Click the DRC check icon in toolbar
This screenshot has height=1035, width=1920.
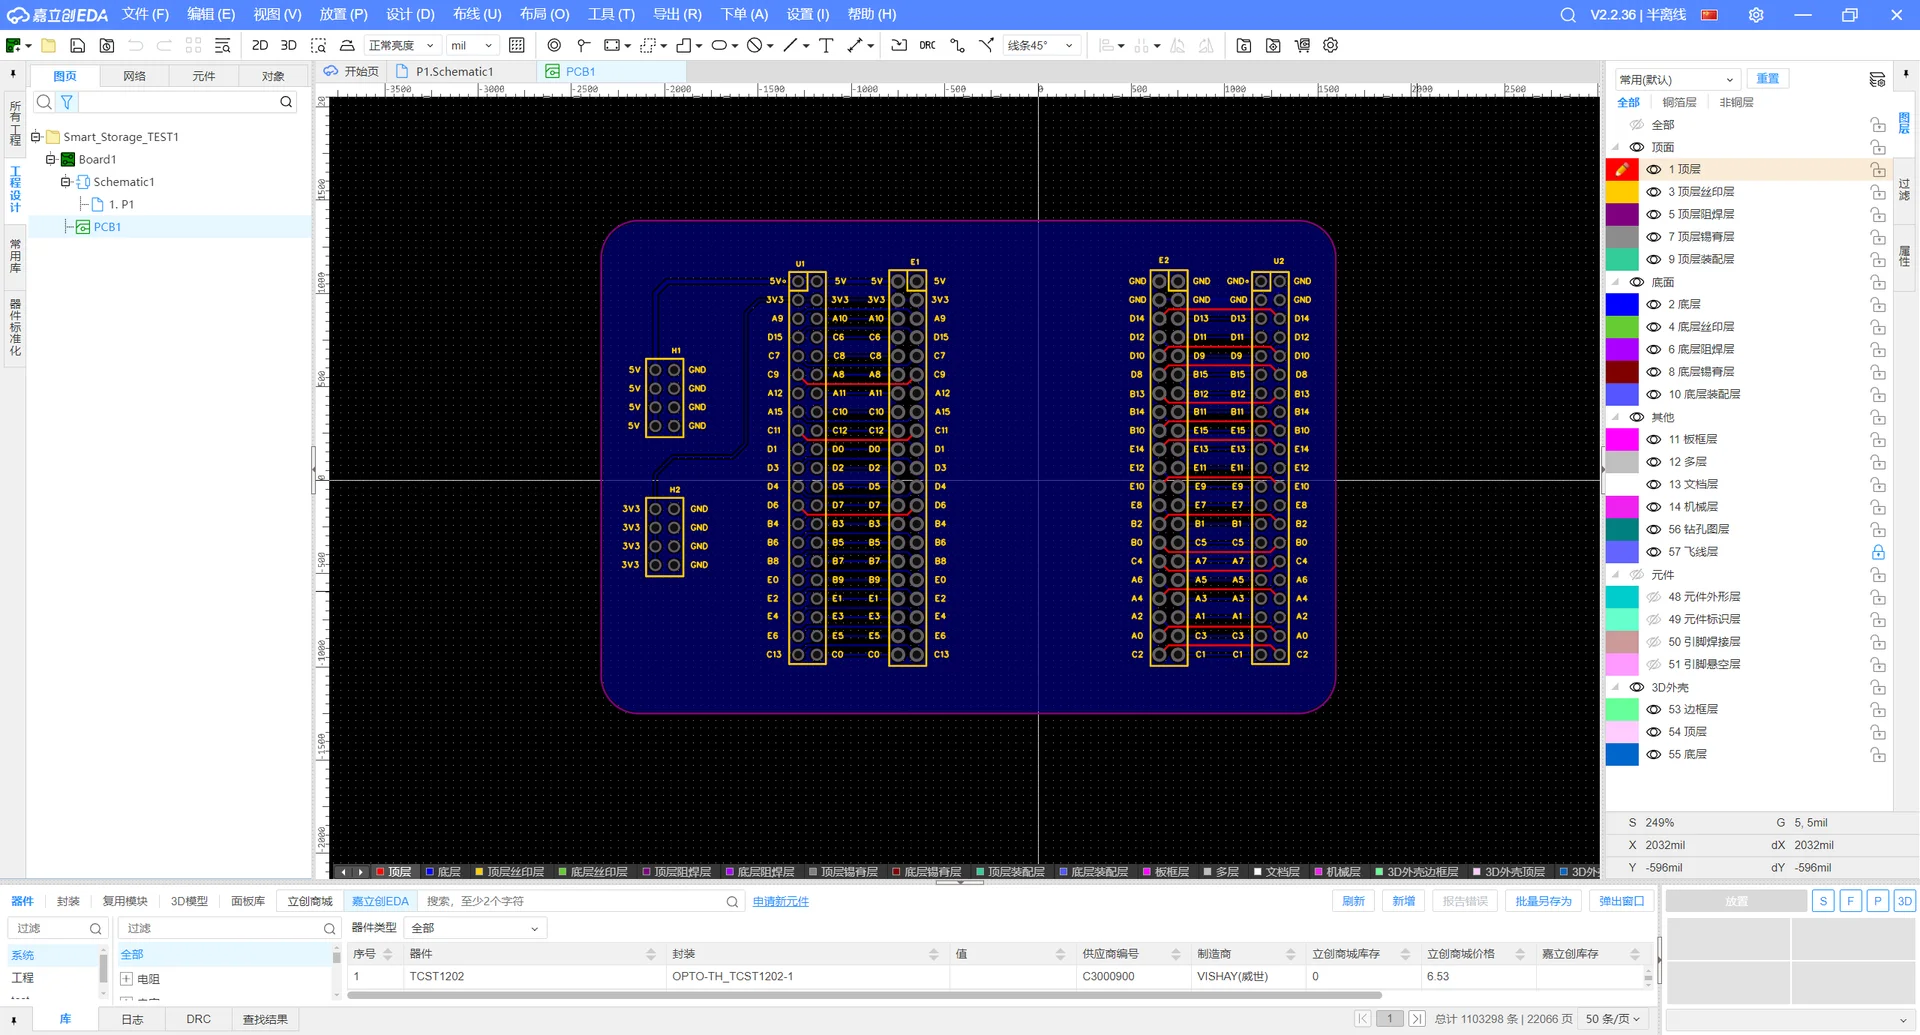coord(927,46)
